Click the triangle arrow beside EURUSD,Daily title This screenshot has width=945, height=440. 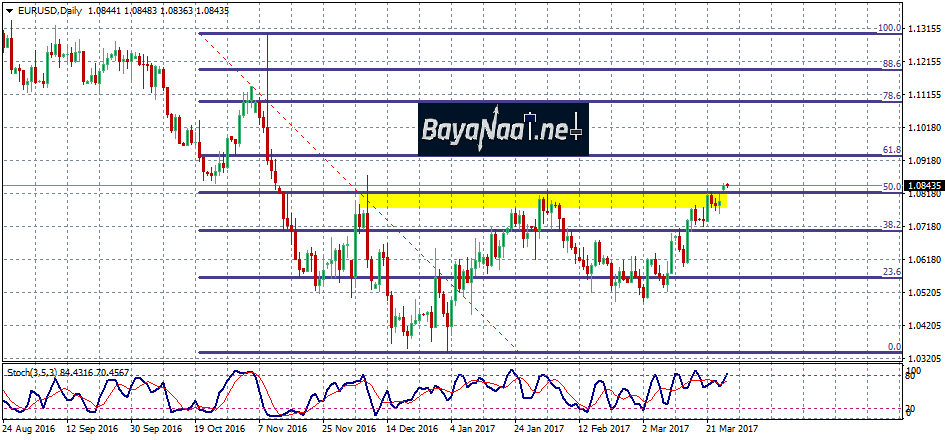pos(8,10)
